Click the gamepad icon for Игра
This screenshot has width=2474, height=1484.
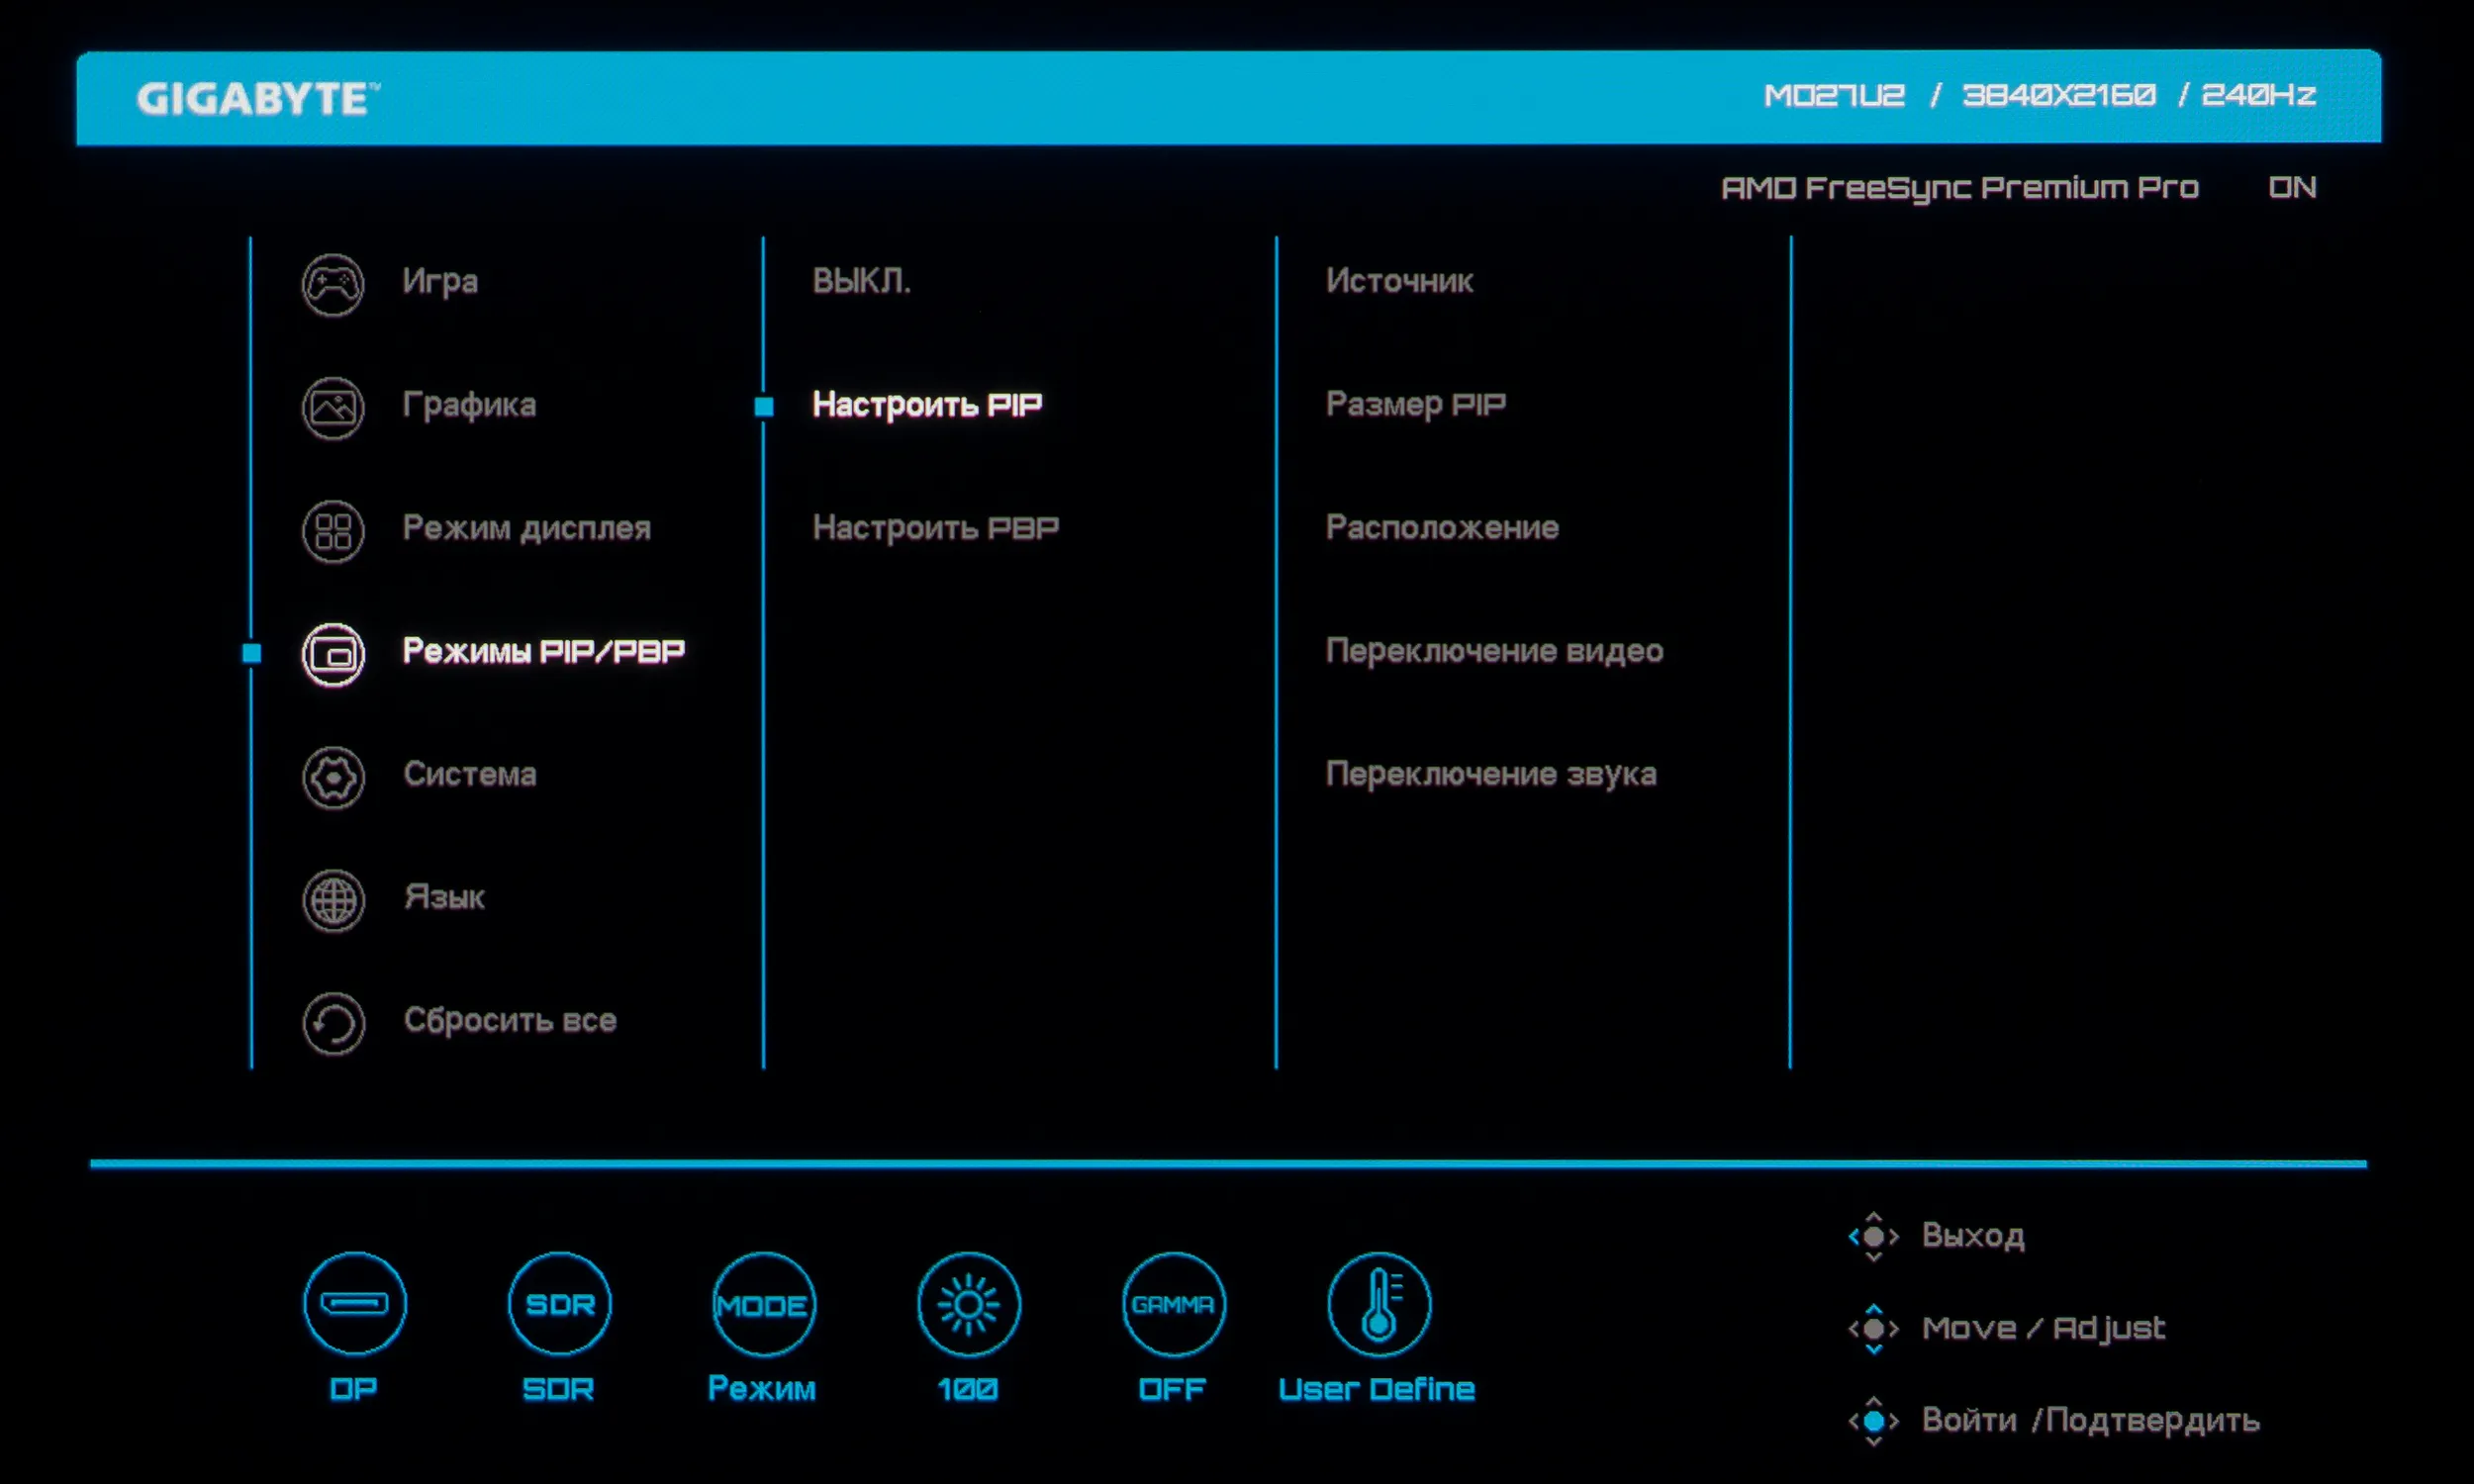click(333, 285)
